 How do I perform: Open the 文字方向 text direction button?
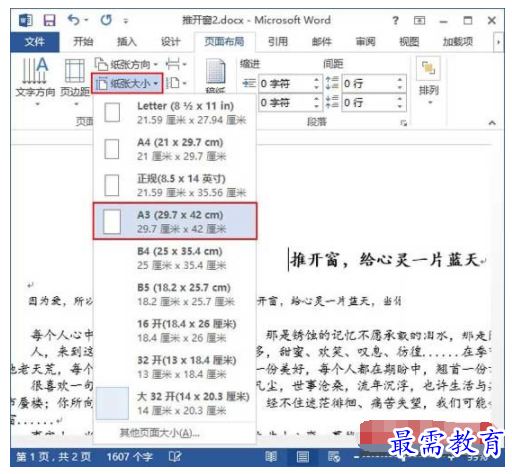point(35,82)
